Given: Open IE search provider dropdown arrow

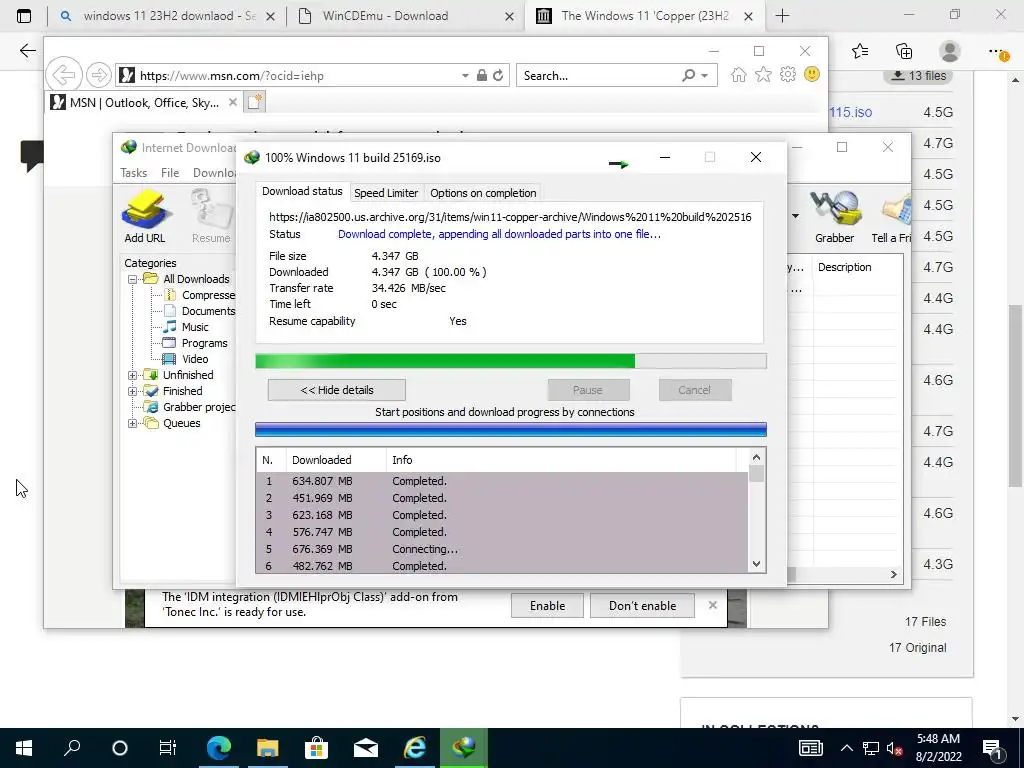Looking at the screenshot, I should [705, 76].
